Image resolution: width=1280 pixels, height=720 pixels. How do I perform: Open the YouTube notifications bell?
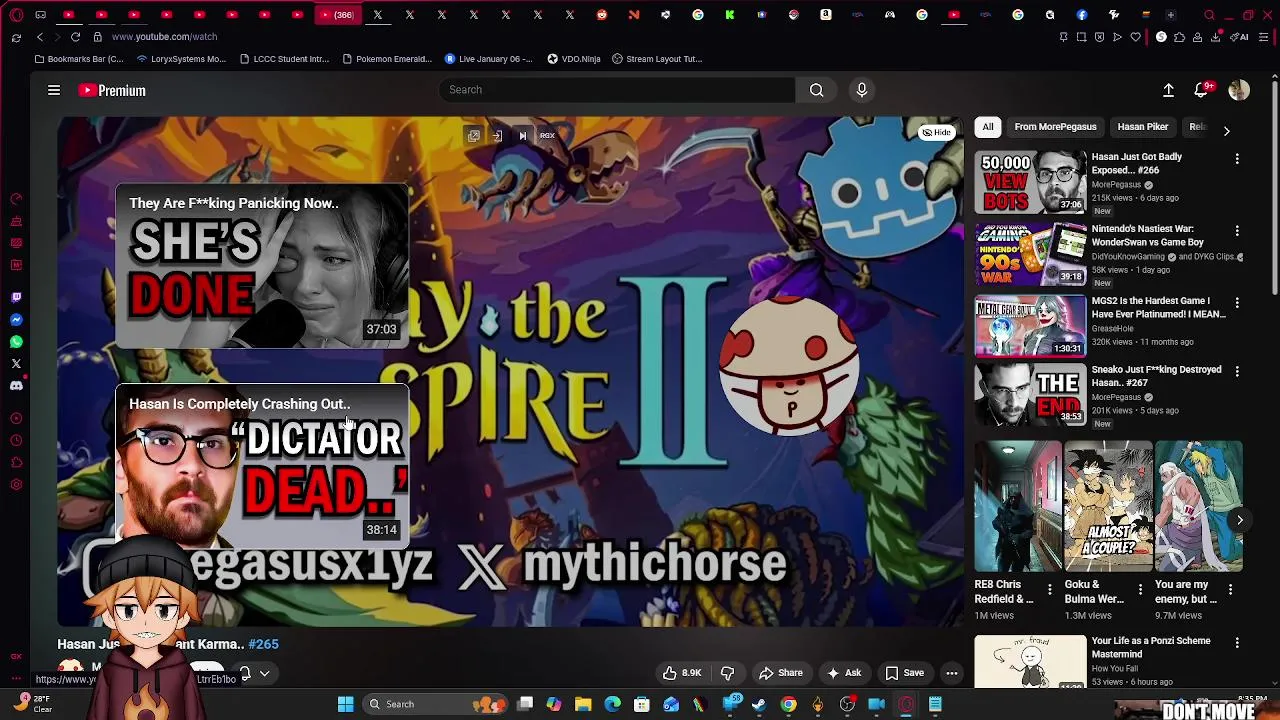point(1202,90)
